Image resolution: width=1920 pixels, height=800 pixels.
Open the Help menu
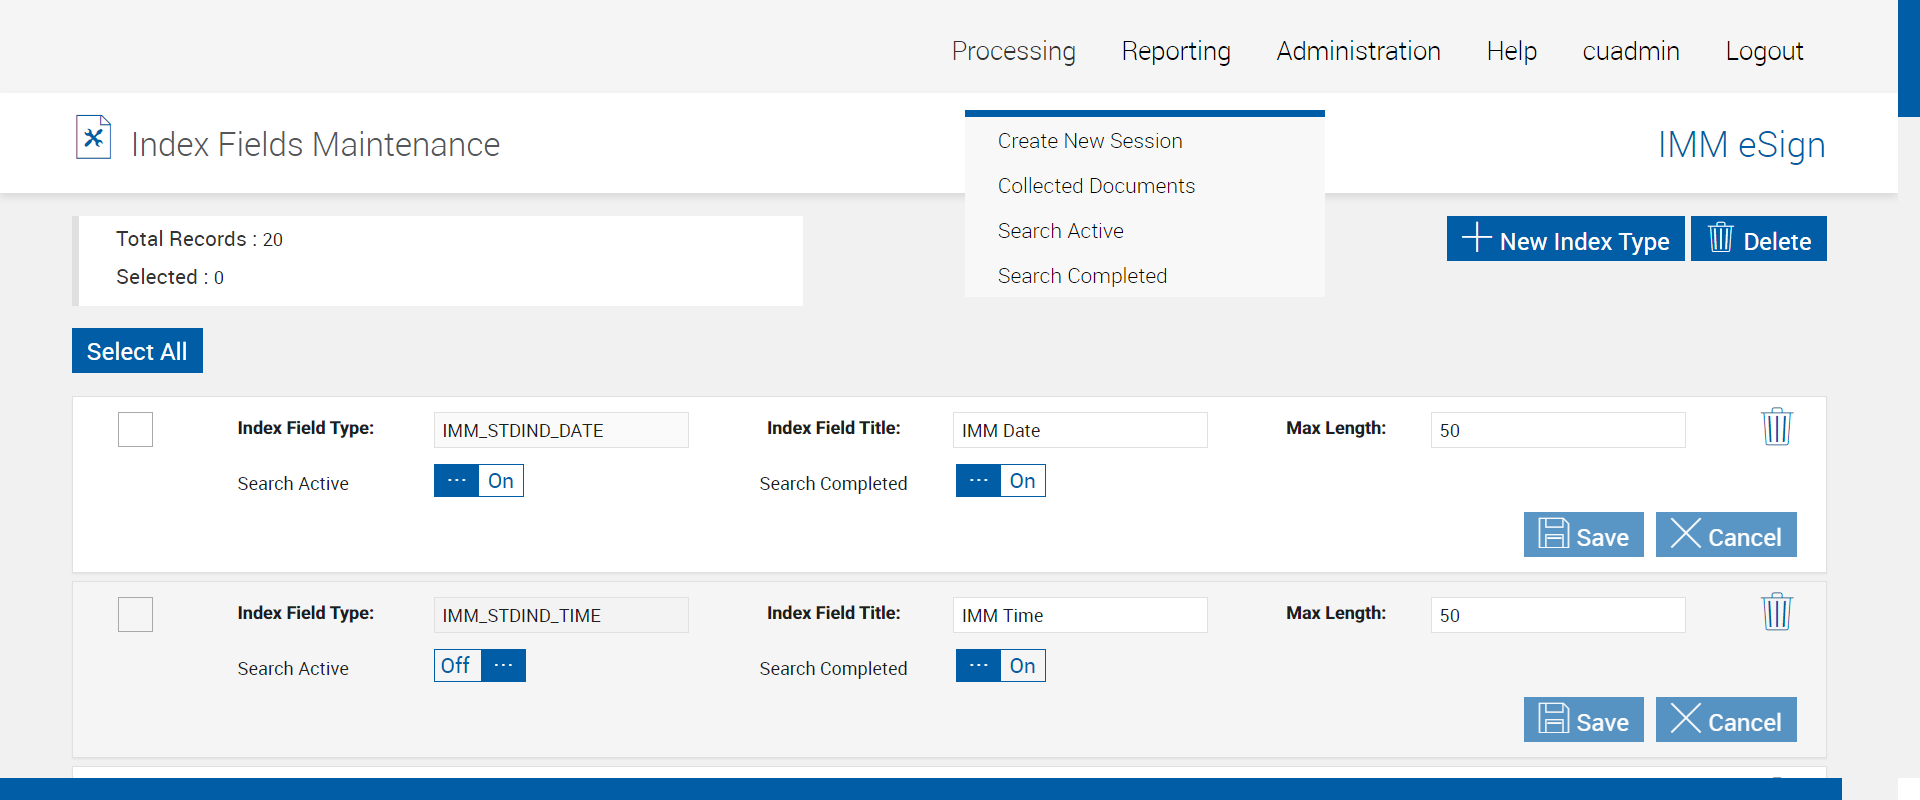(1511, 51)
